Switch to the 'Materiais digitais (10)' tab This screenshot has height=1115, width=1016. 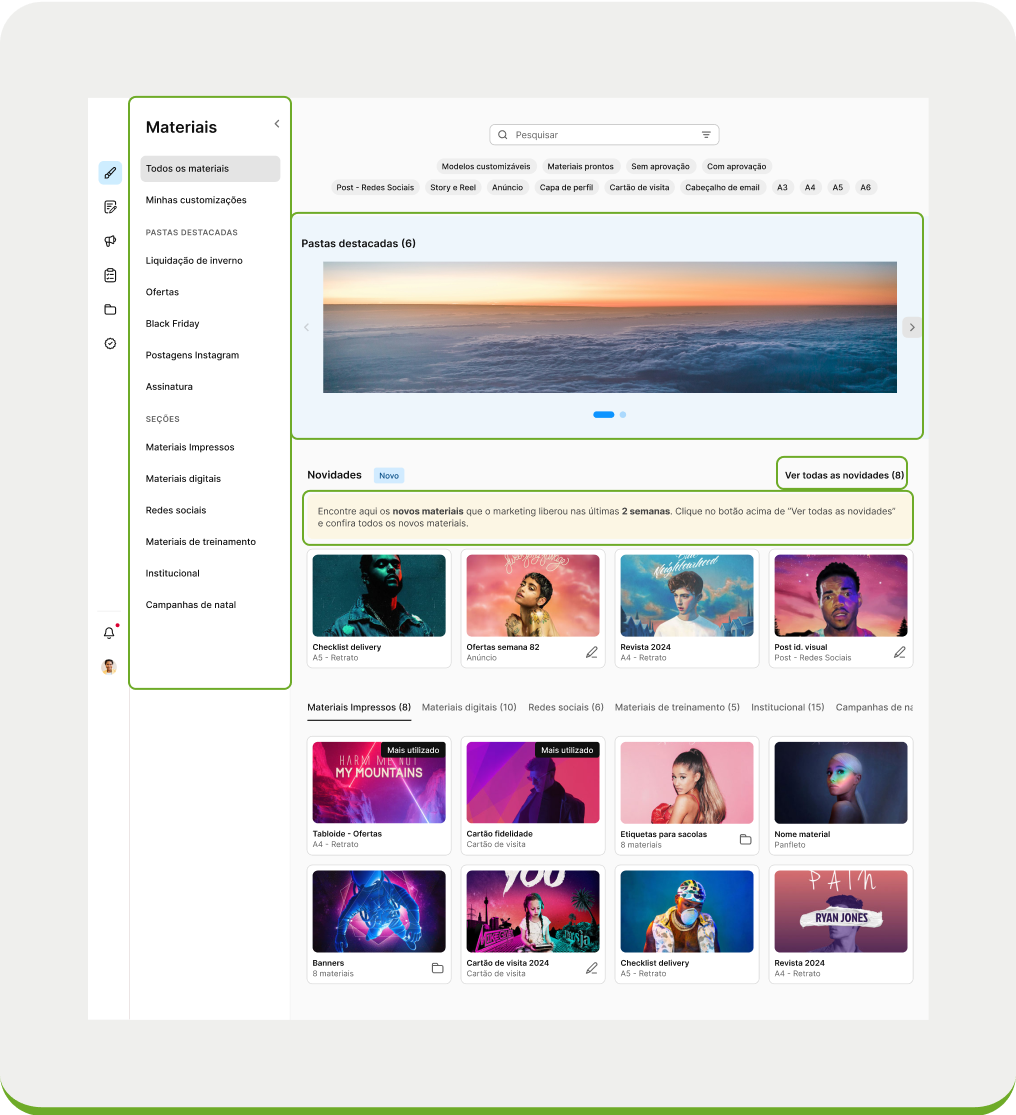click(469, 707)
